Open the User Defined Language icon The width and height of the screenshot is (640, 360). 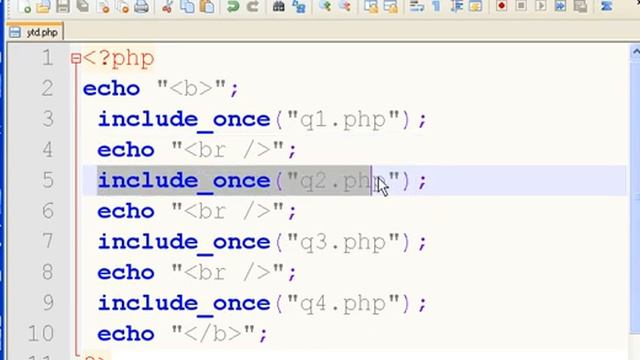[x=476, y=6]
